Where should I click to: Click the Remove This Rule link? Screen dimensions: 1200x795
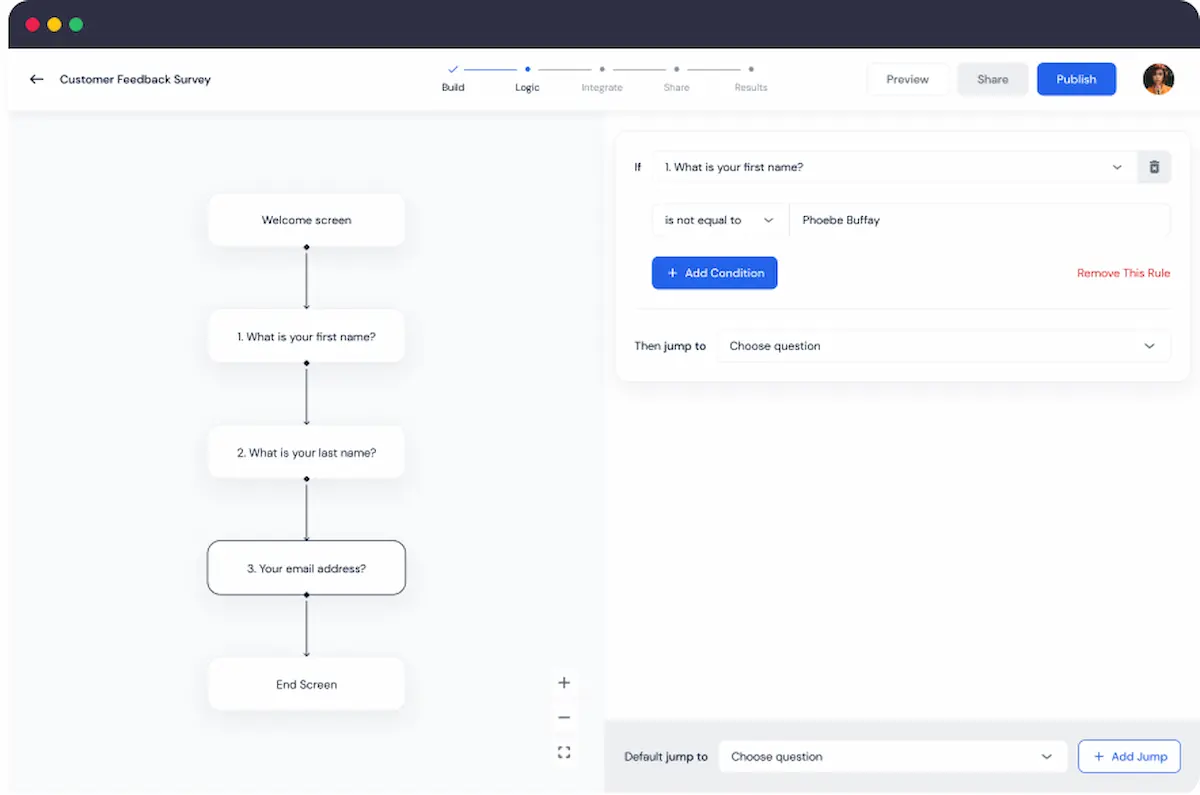coord(1123,273)
